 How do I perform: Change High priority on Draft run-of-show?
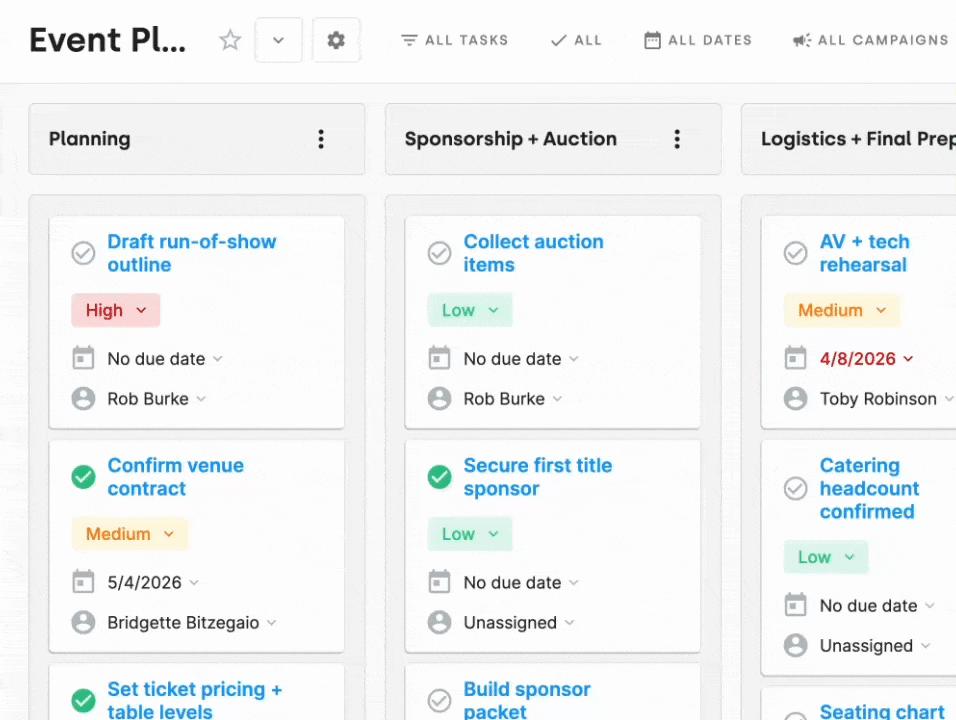click(x=116, y=310)
